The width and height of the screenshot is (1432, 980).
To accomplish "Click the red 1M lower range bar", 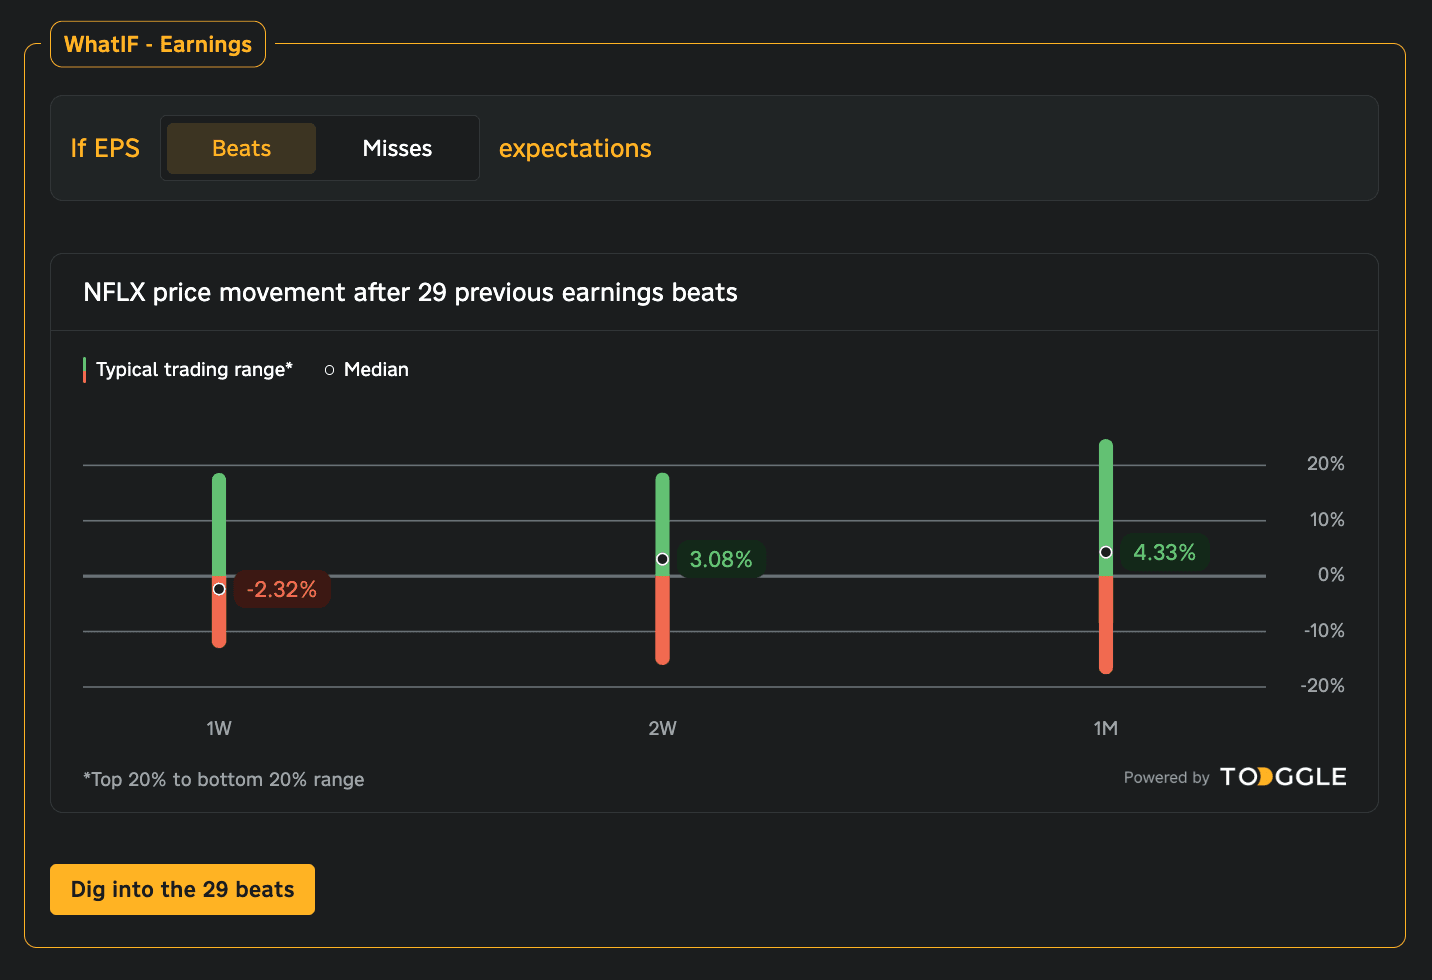I will 1106,625.
